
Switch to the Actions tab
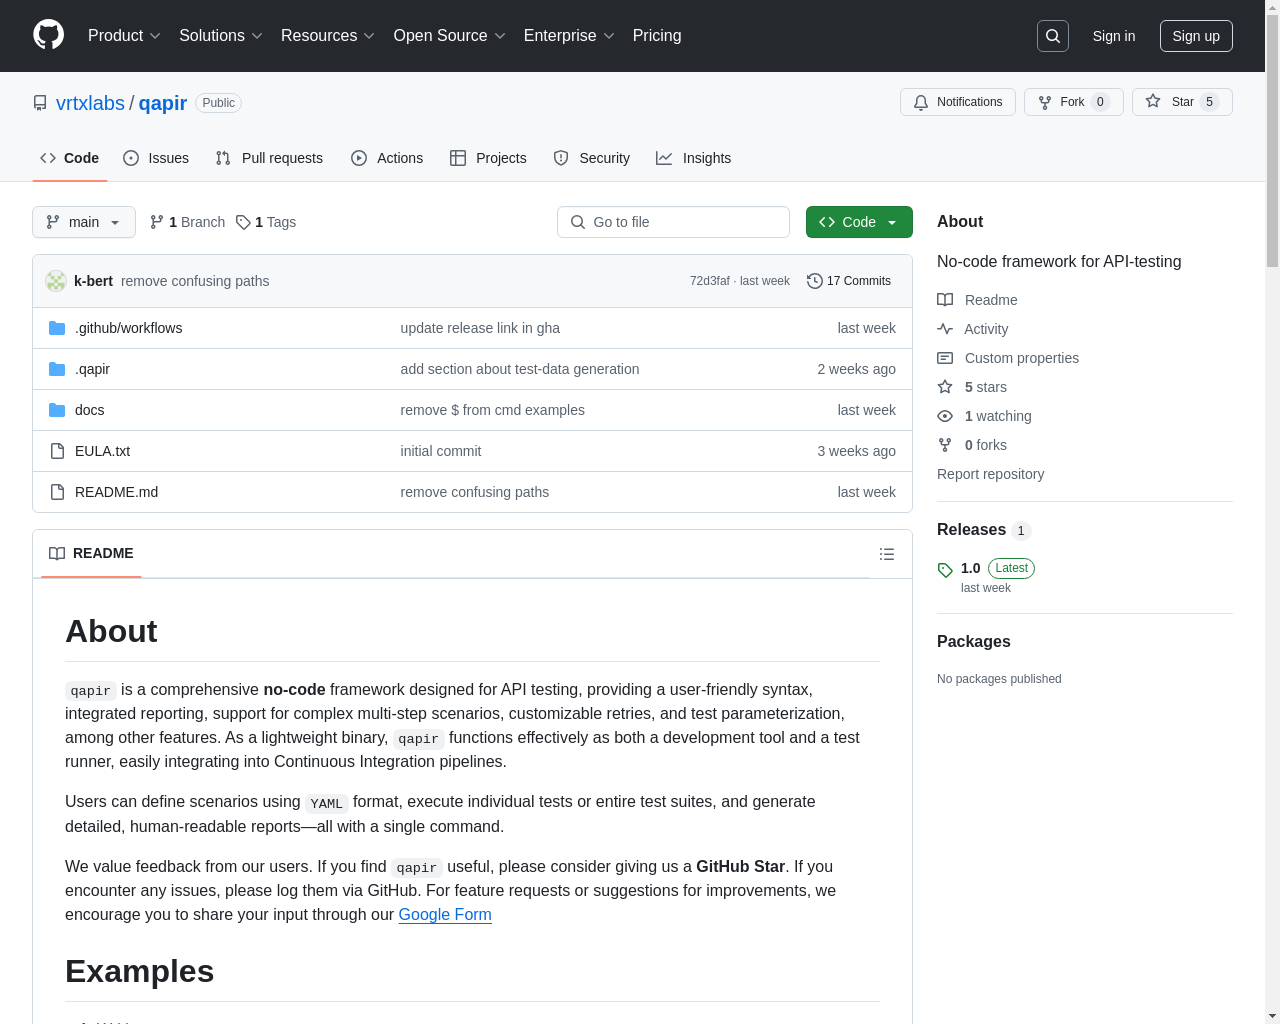coord(387,158)
